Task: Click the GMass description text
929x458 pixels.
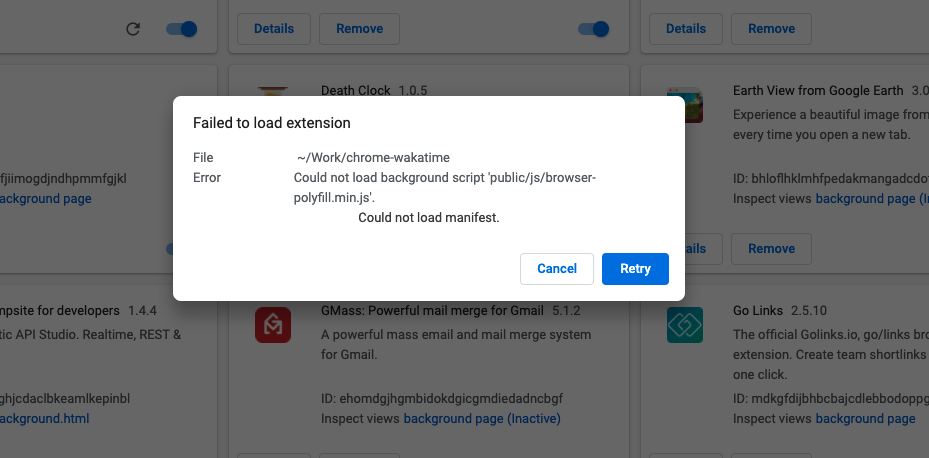Action: point(456,345)
